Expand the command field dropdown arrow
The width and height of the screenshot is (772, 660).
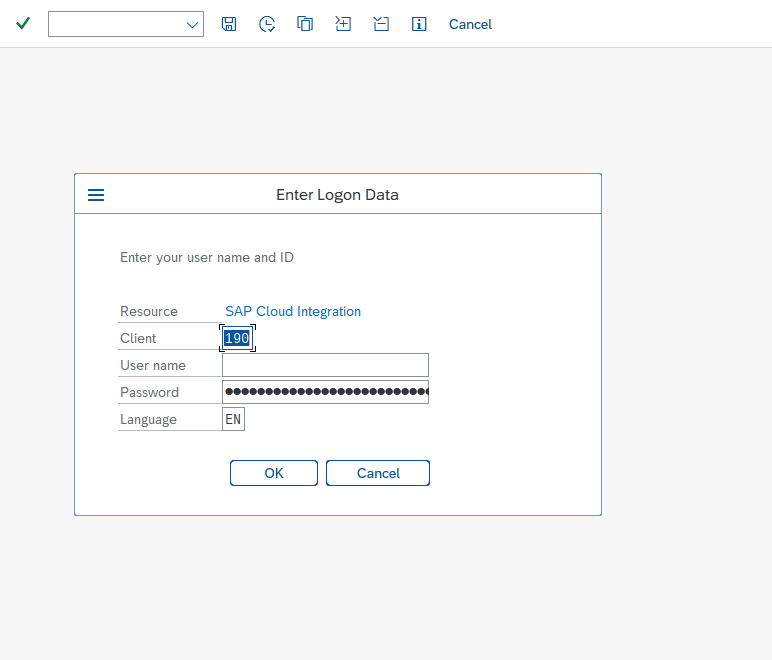pyautogui.click(x=193, y=25)
